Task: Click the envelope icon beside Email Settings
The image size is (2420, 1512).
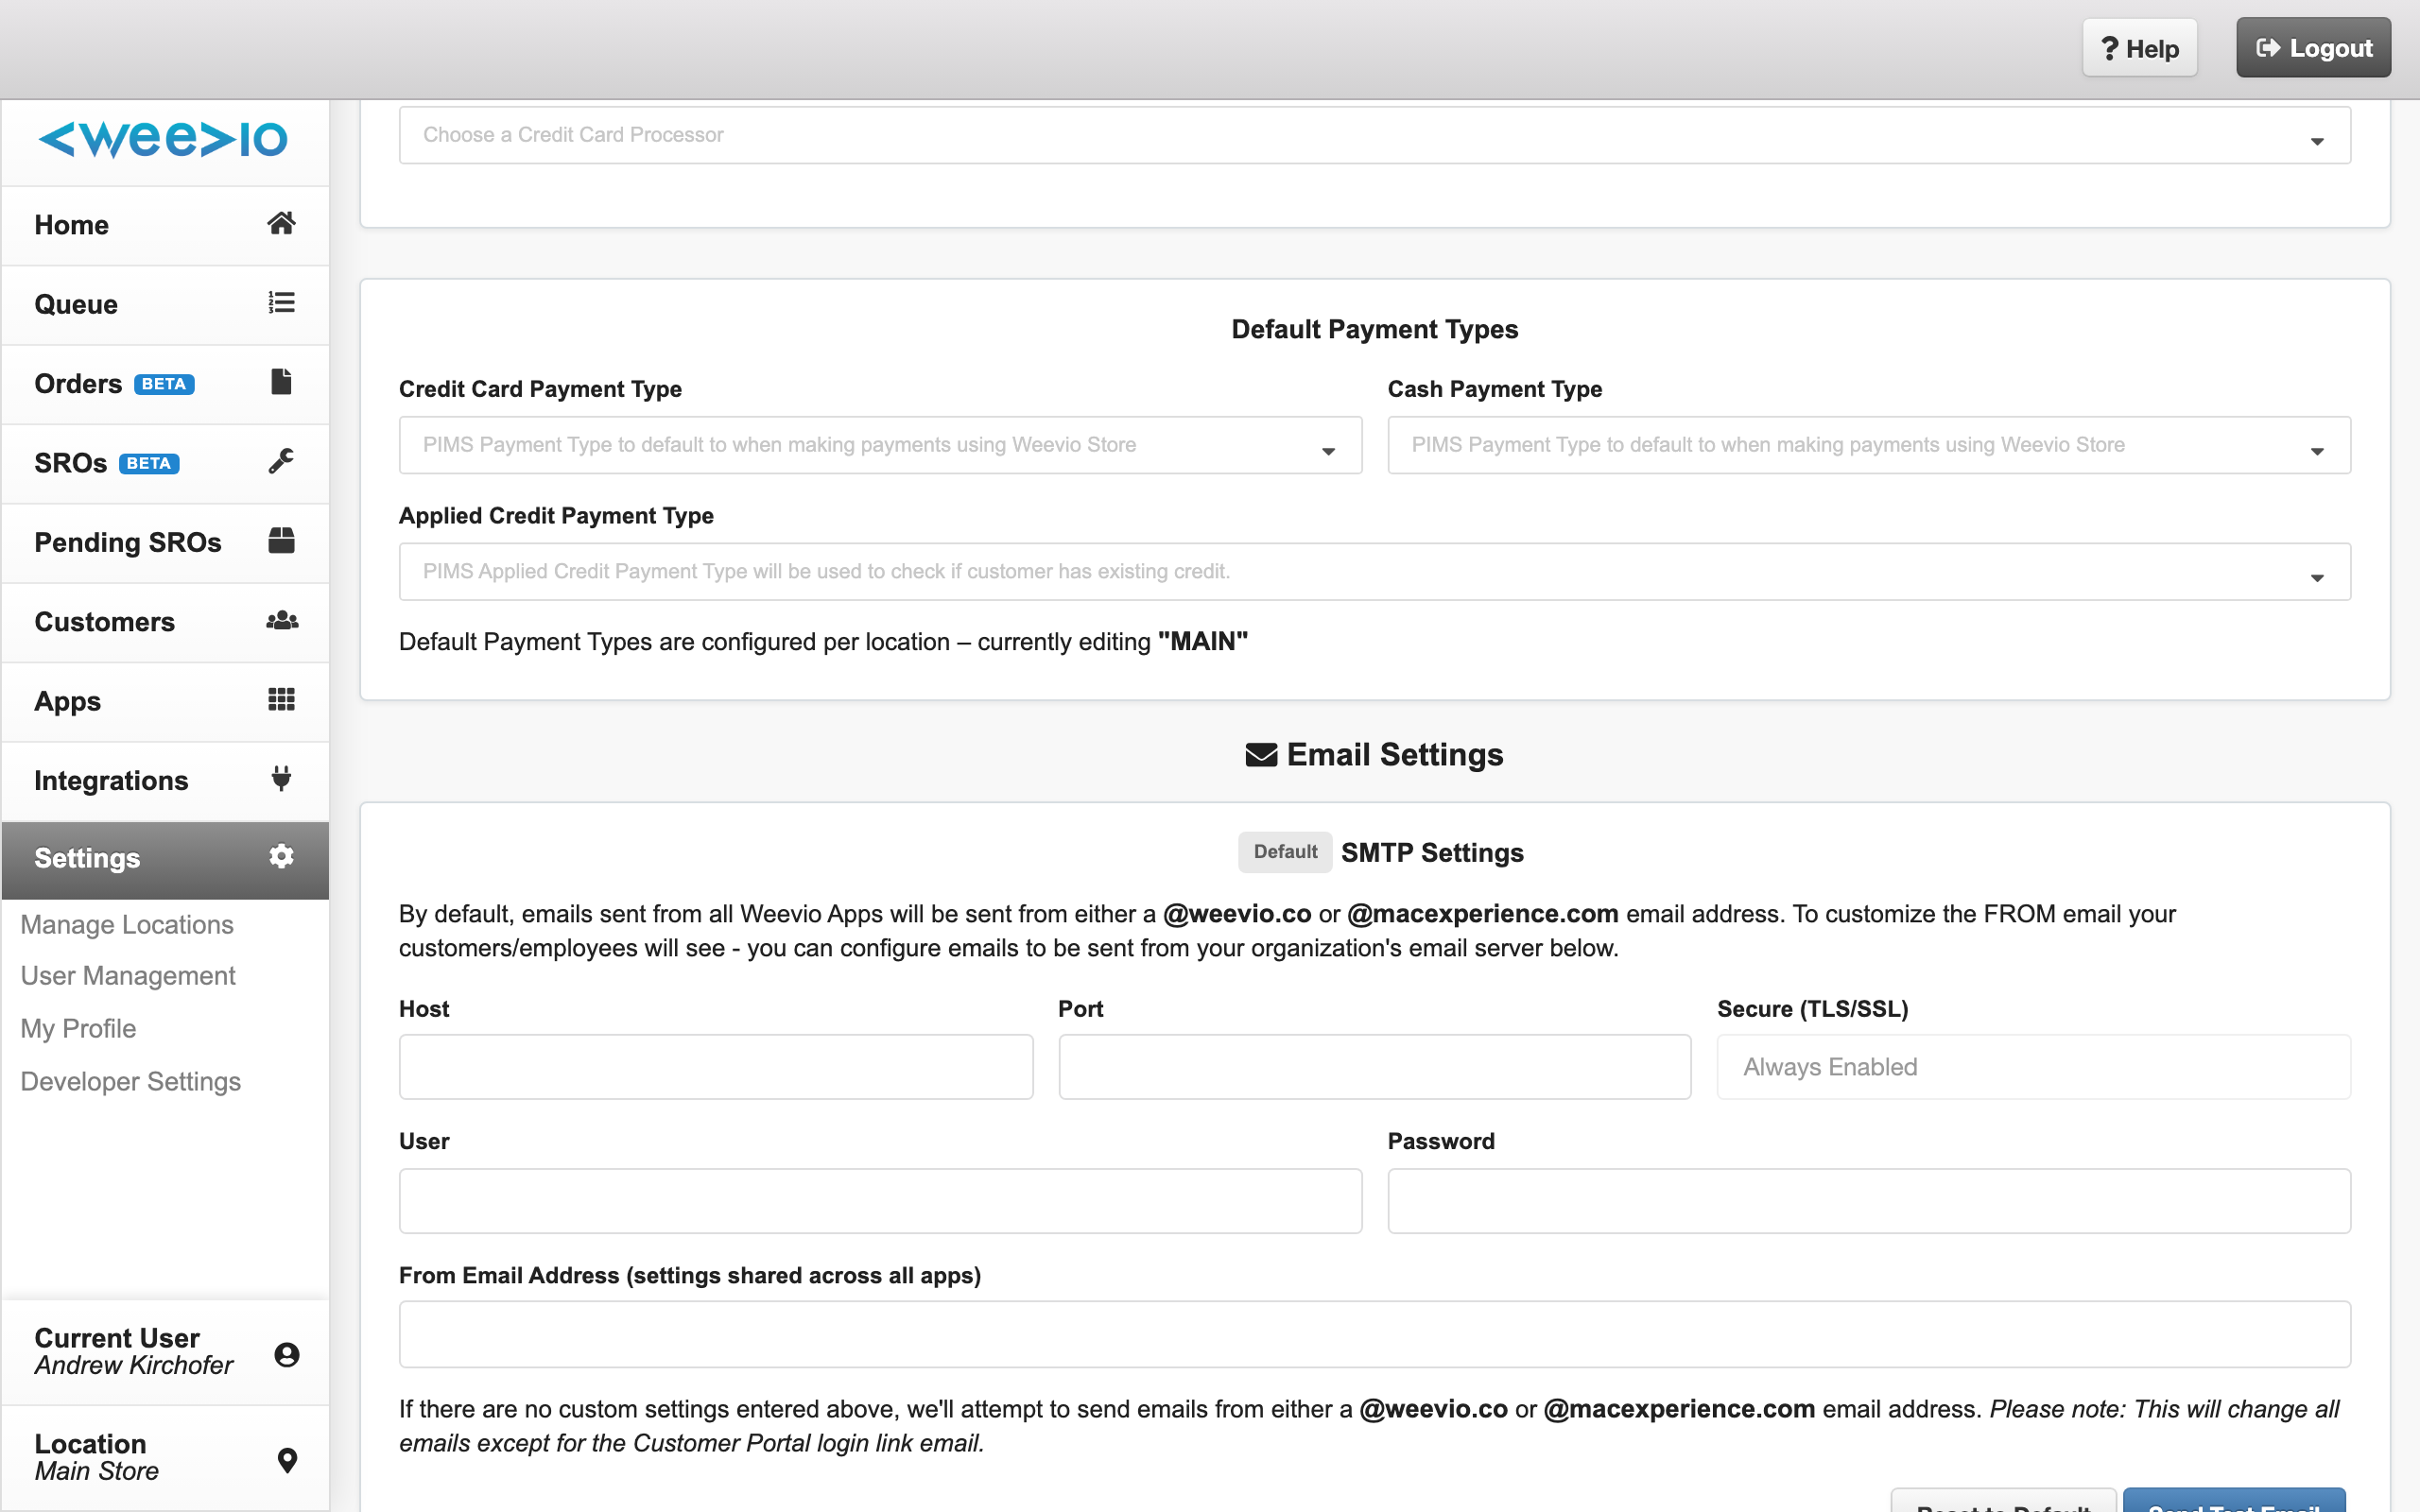Action: [1261, 755]
